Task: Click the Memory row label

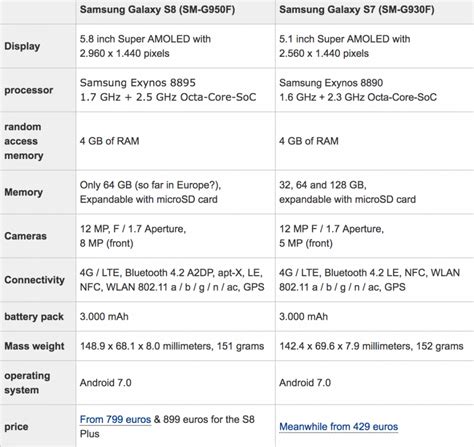Action: point(24,192)
